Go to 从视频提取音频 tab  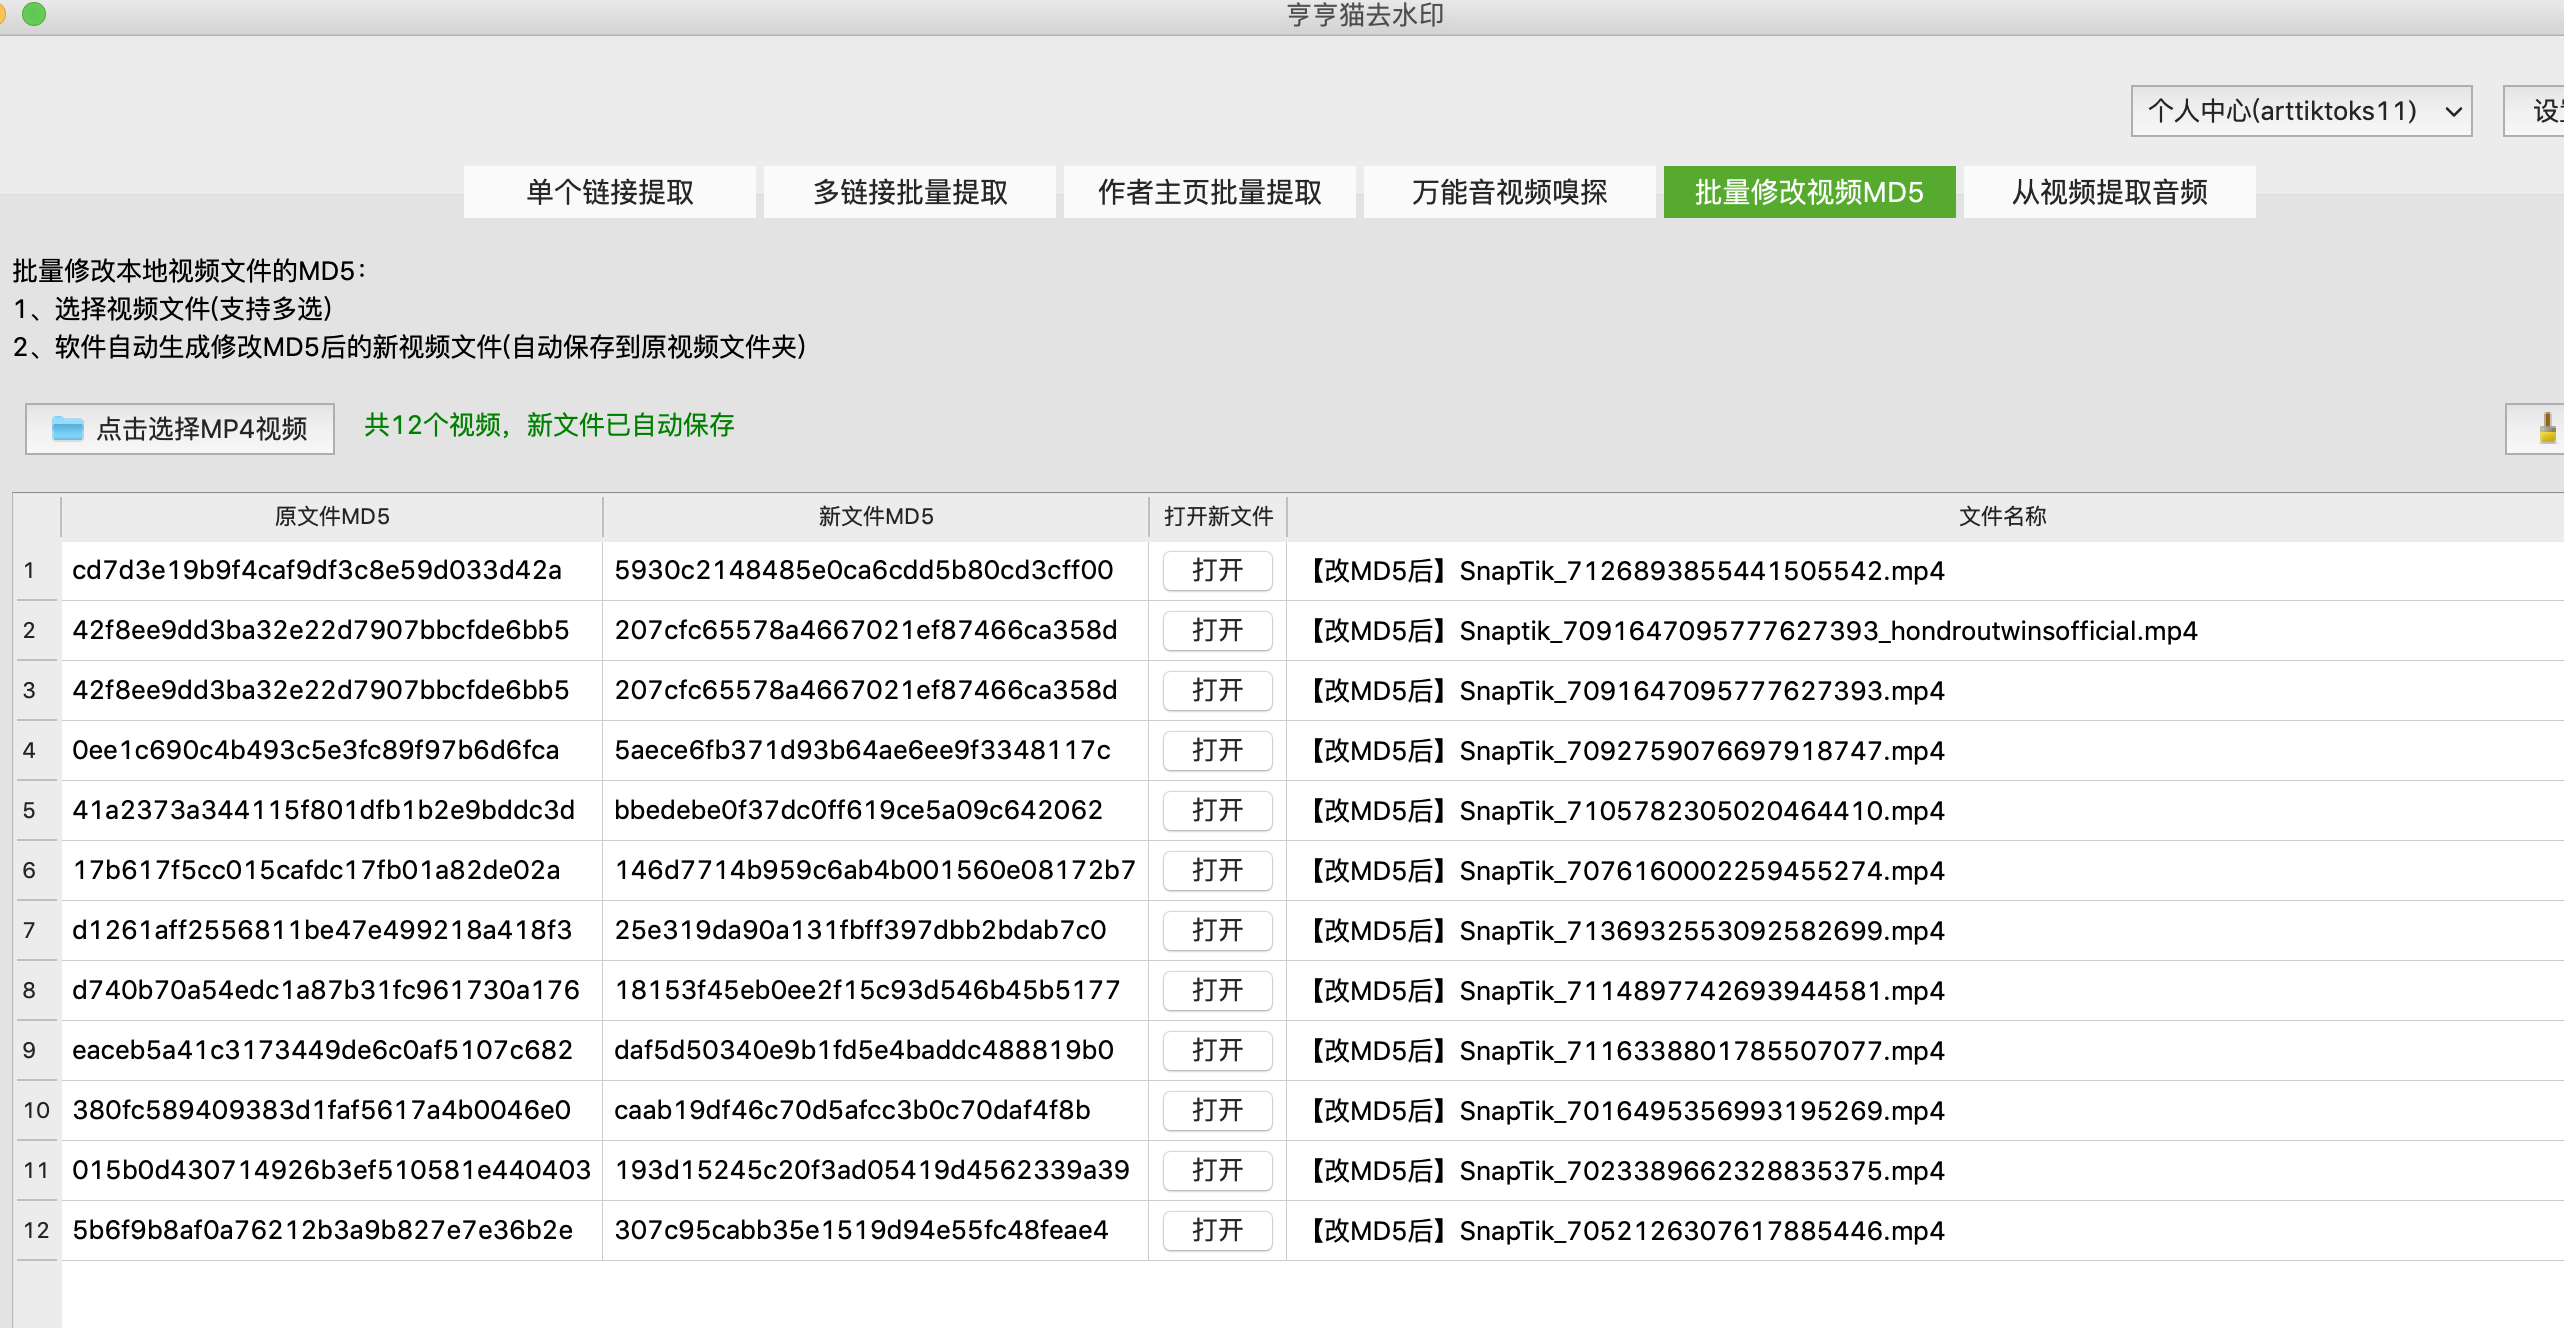coord(2109,192)
